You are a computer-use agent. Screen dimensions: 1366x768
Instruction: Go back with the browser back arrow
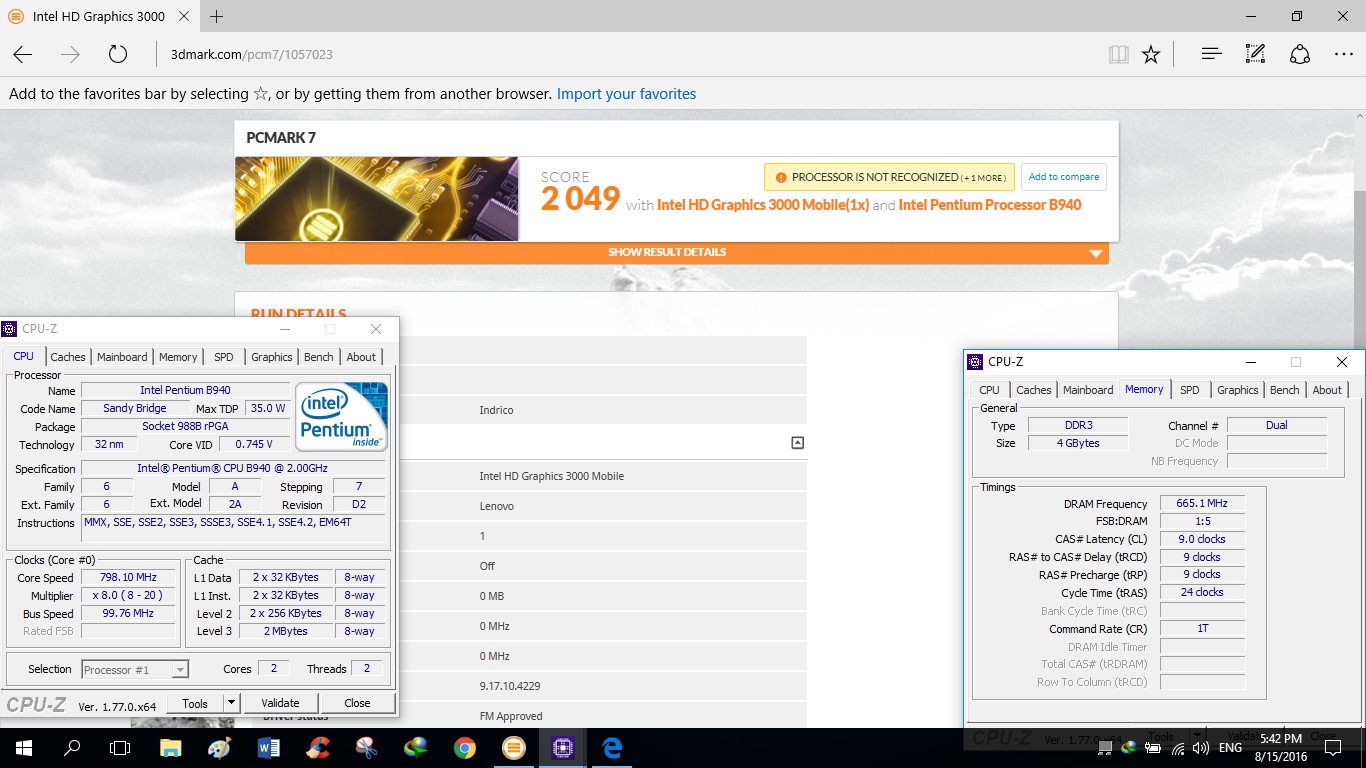tap(23, 54)
